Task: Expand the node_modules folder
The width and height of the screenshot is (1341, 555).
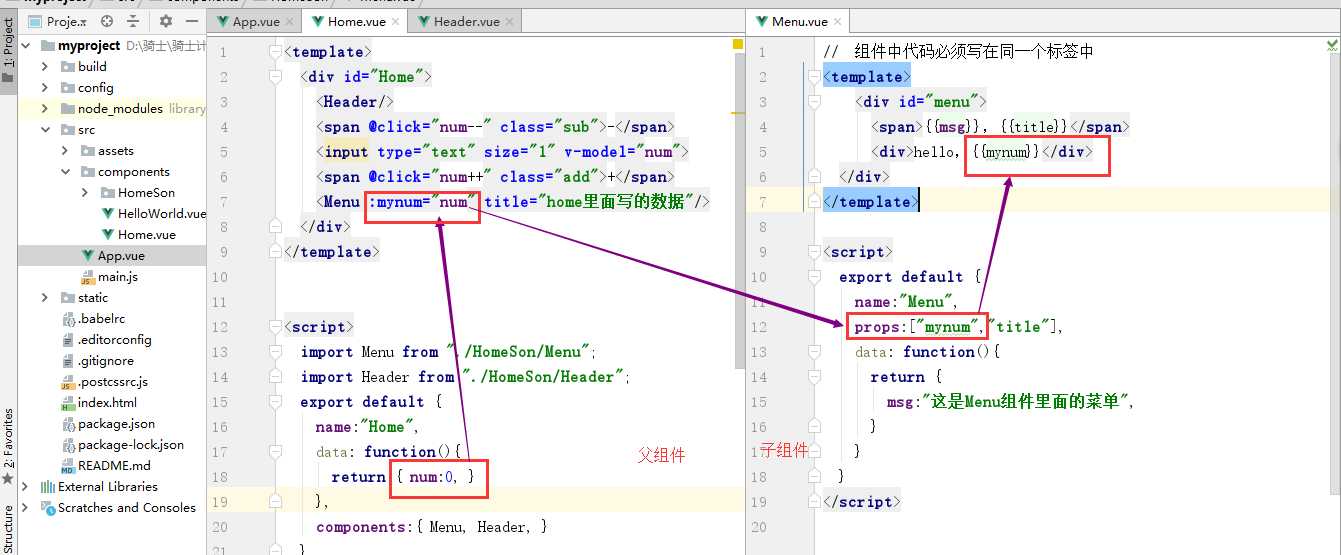Action: click(45, 109)
